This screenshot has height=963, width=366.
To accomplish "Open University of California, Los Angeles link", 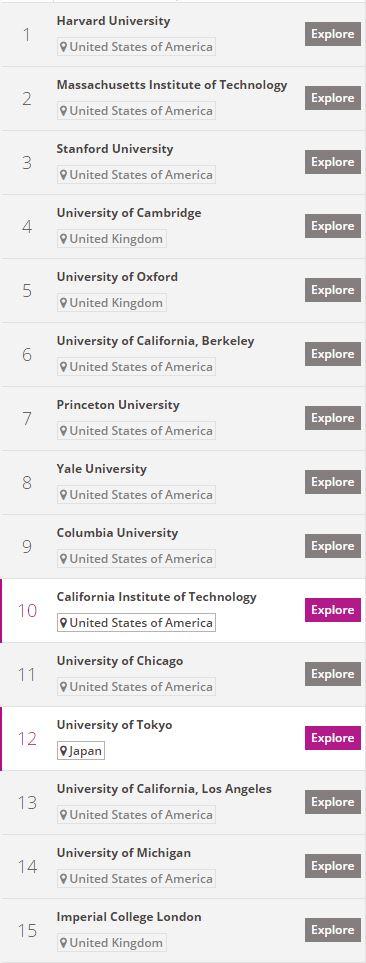I will coord(164,789).
